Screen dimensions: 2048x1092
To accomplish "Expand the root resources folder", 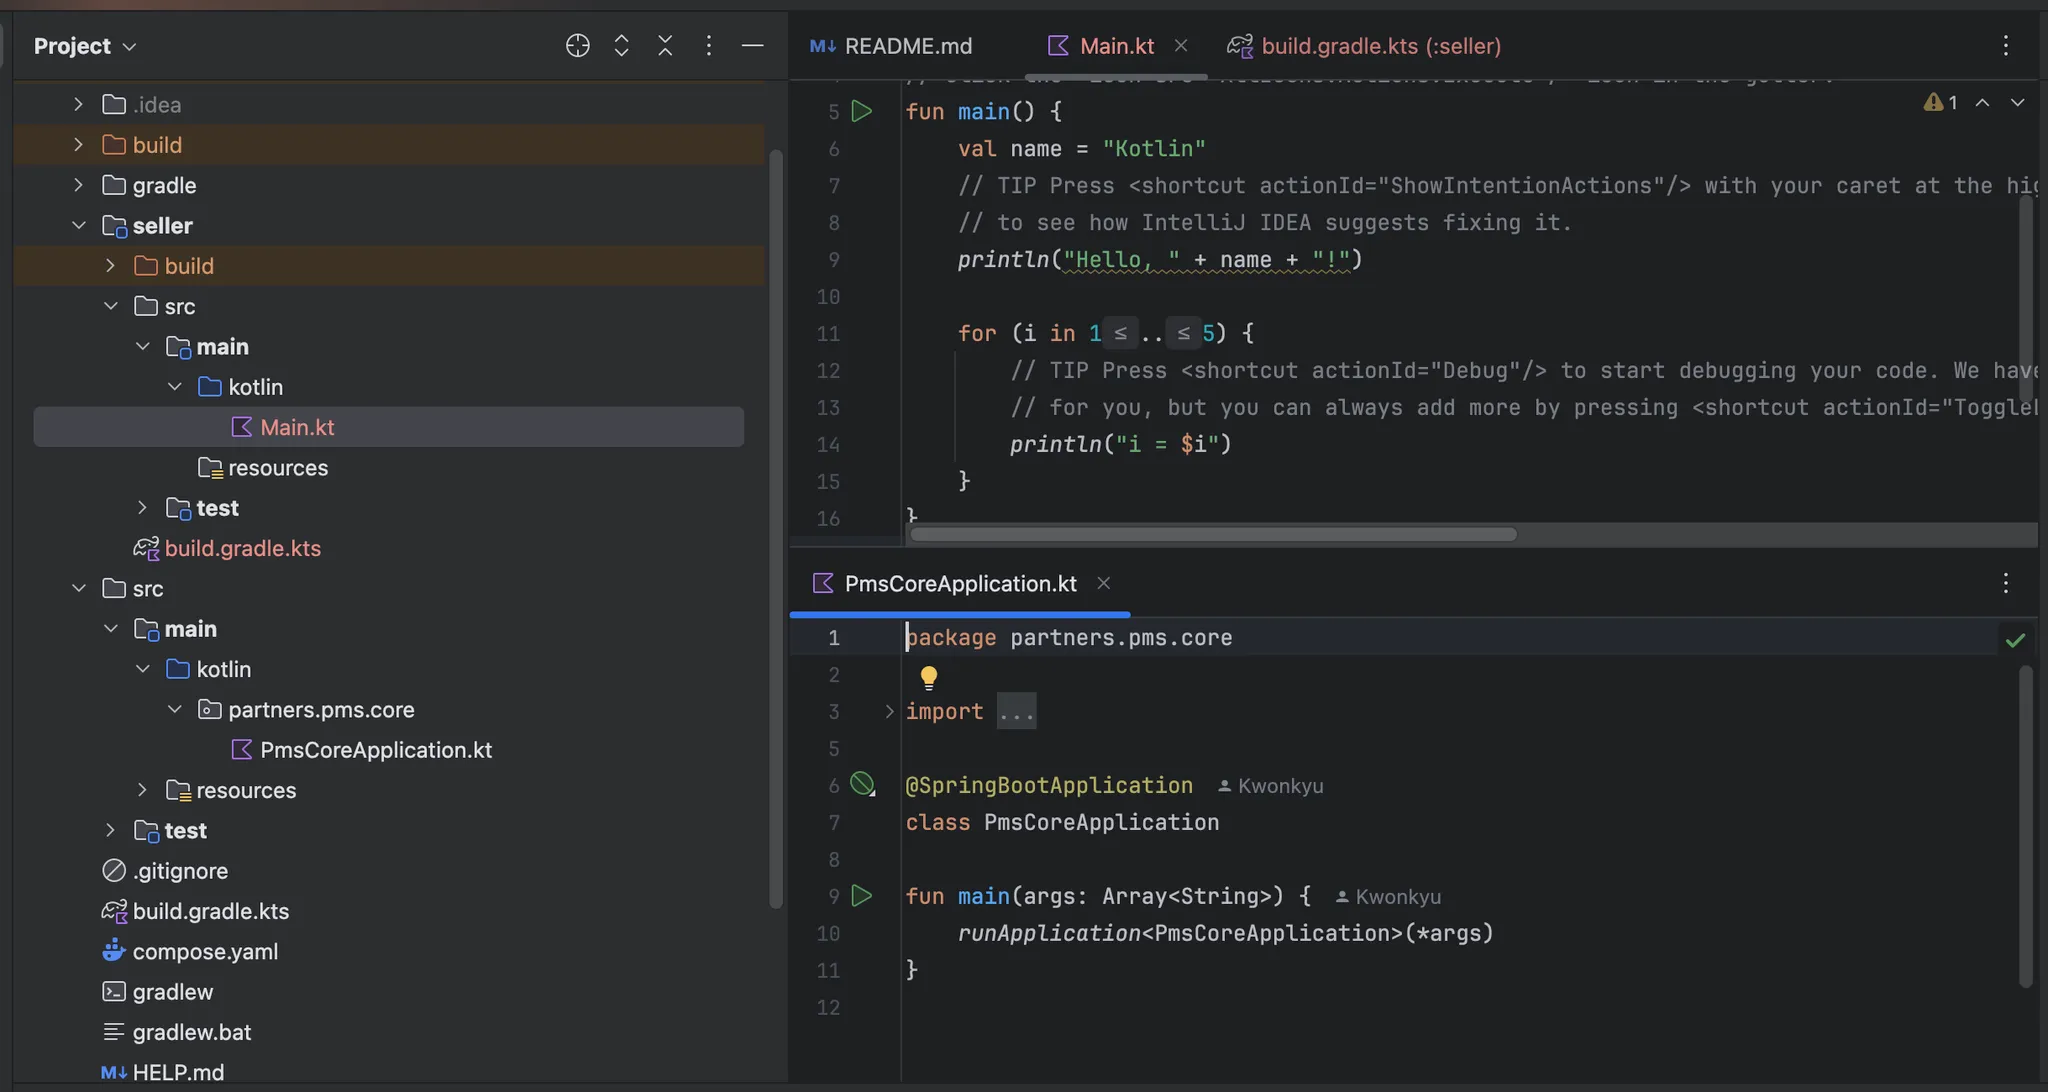I will [x=142, y=790].
